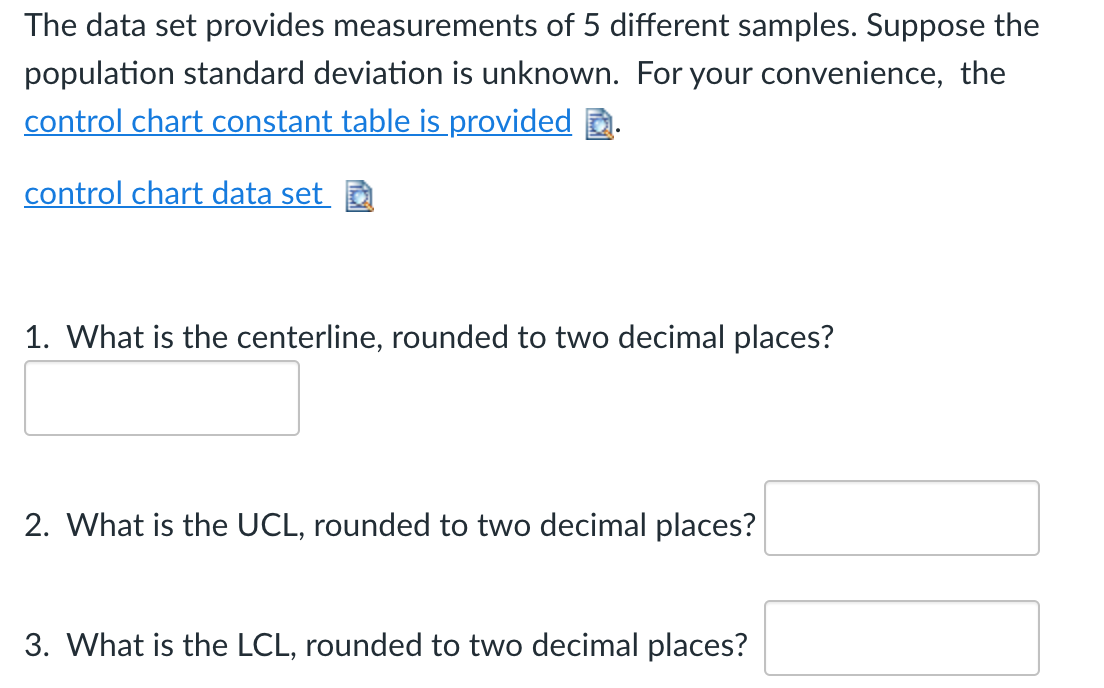Open the small document icon following the table hyperlink
Image resolution: width=1104 pixels, height=688 pixels.
tap(598, 123)
